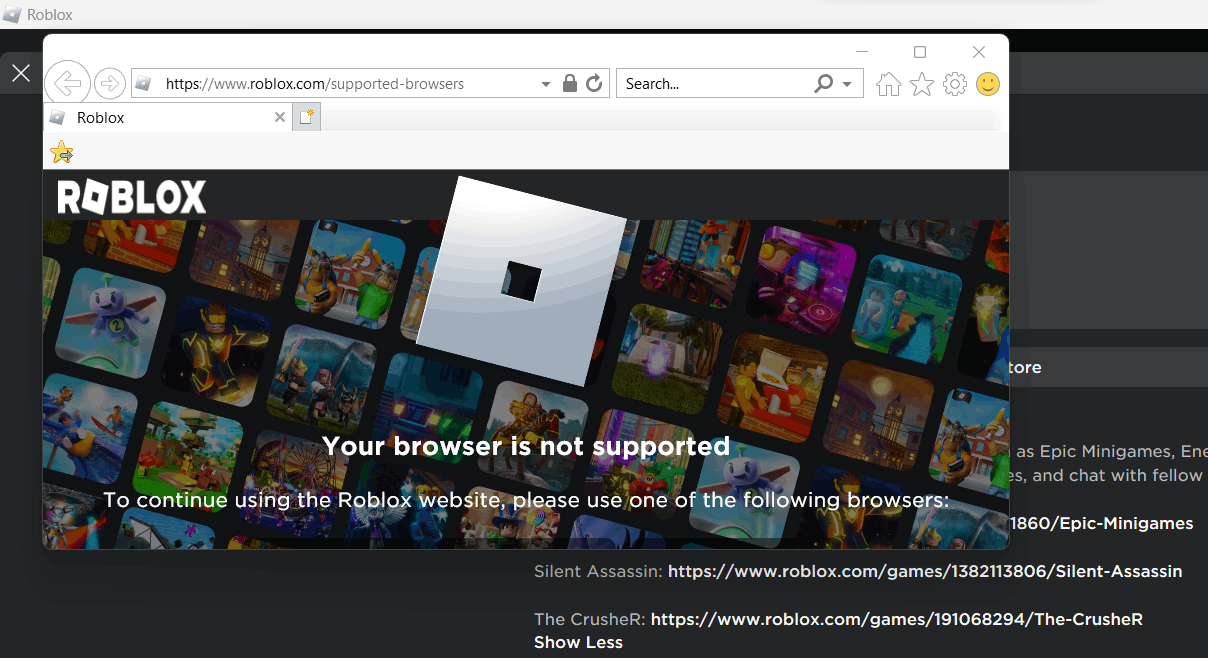Viewport: 1208px width, 658px height.
Task: Click the browser Back arrow button
Action: (x=68, y=84)
